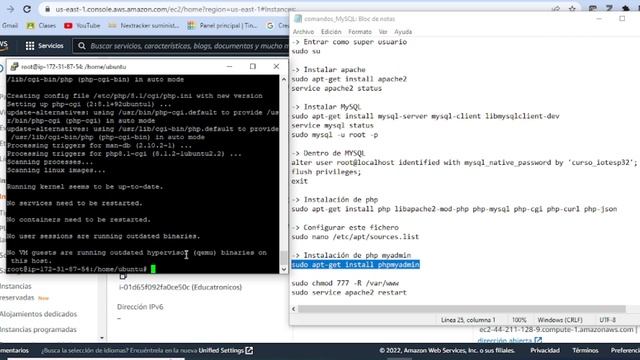Maximize the PuTTY terminal window
The height and width of the screenshot is (360, 640).
[x=253, y=67]
